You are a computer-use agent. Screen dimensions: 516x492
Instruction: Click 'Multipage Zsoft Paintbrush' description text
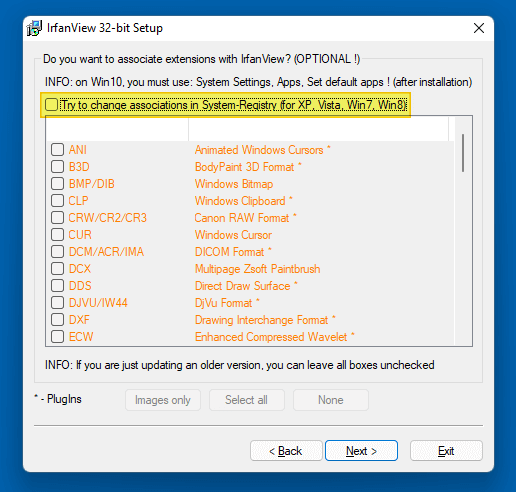(258, 269)
